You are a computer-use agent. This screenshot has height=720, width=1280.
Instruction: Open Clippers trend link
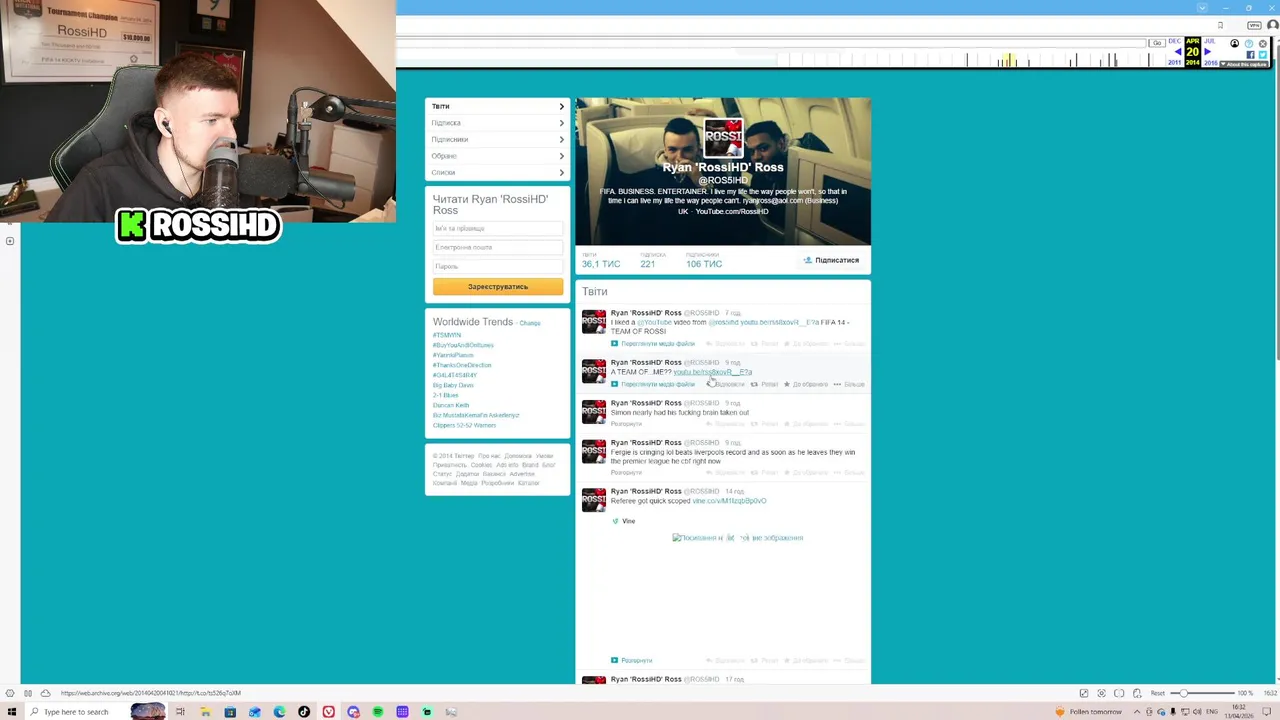(464, 425)
